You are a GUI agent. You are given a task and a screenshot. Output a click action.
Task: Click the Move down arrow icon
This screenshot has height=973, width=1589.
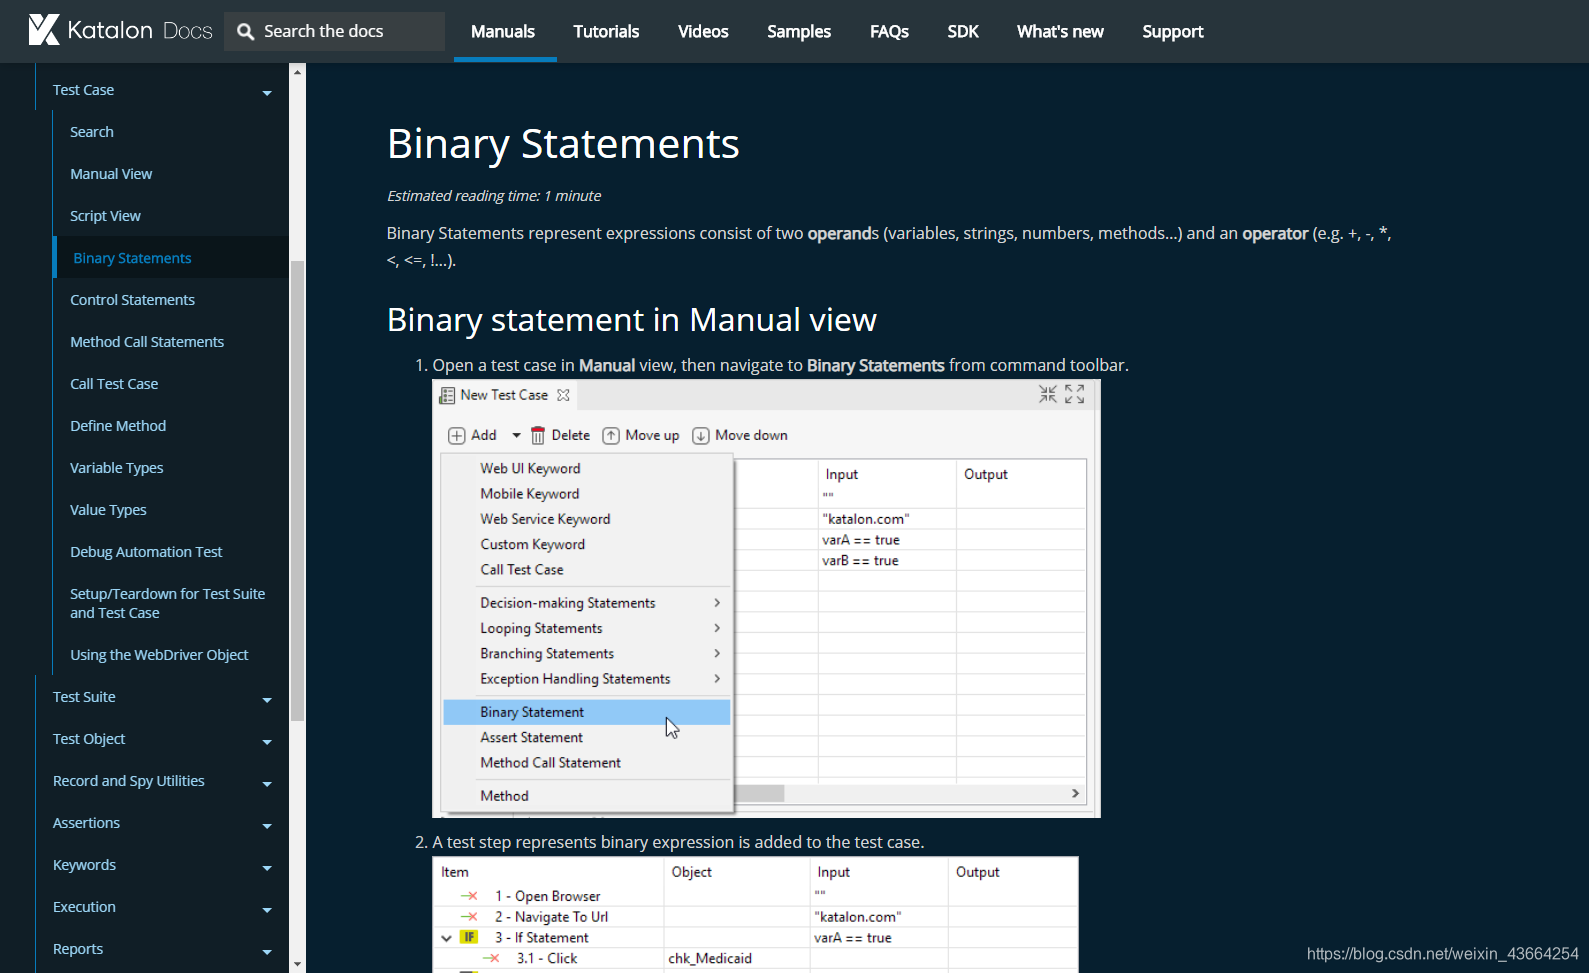[701, 436]
